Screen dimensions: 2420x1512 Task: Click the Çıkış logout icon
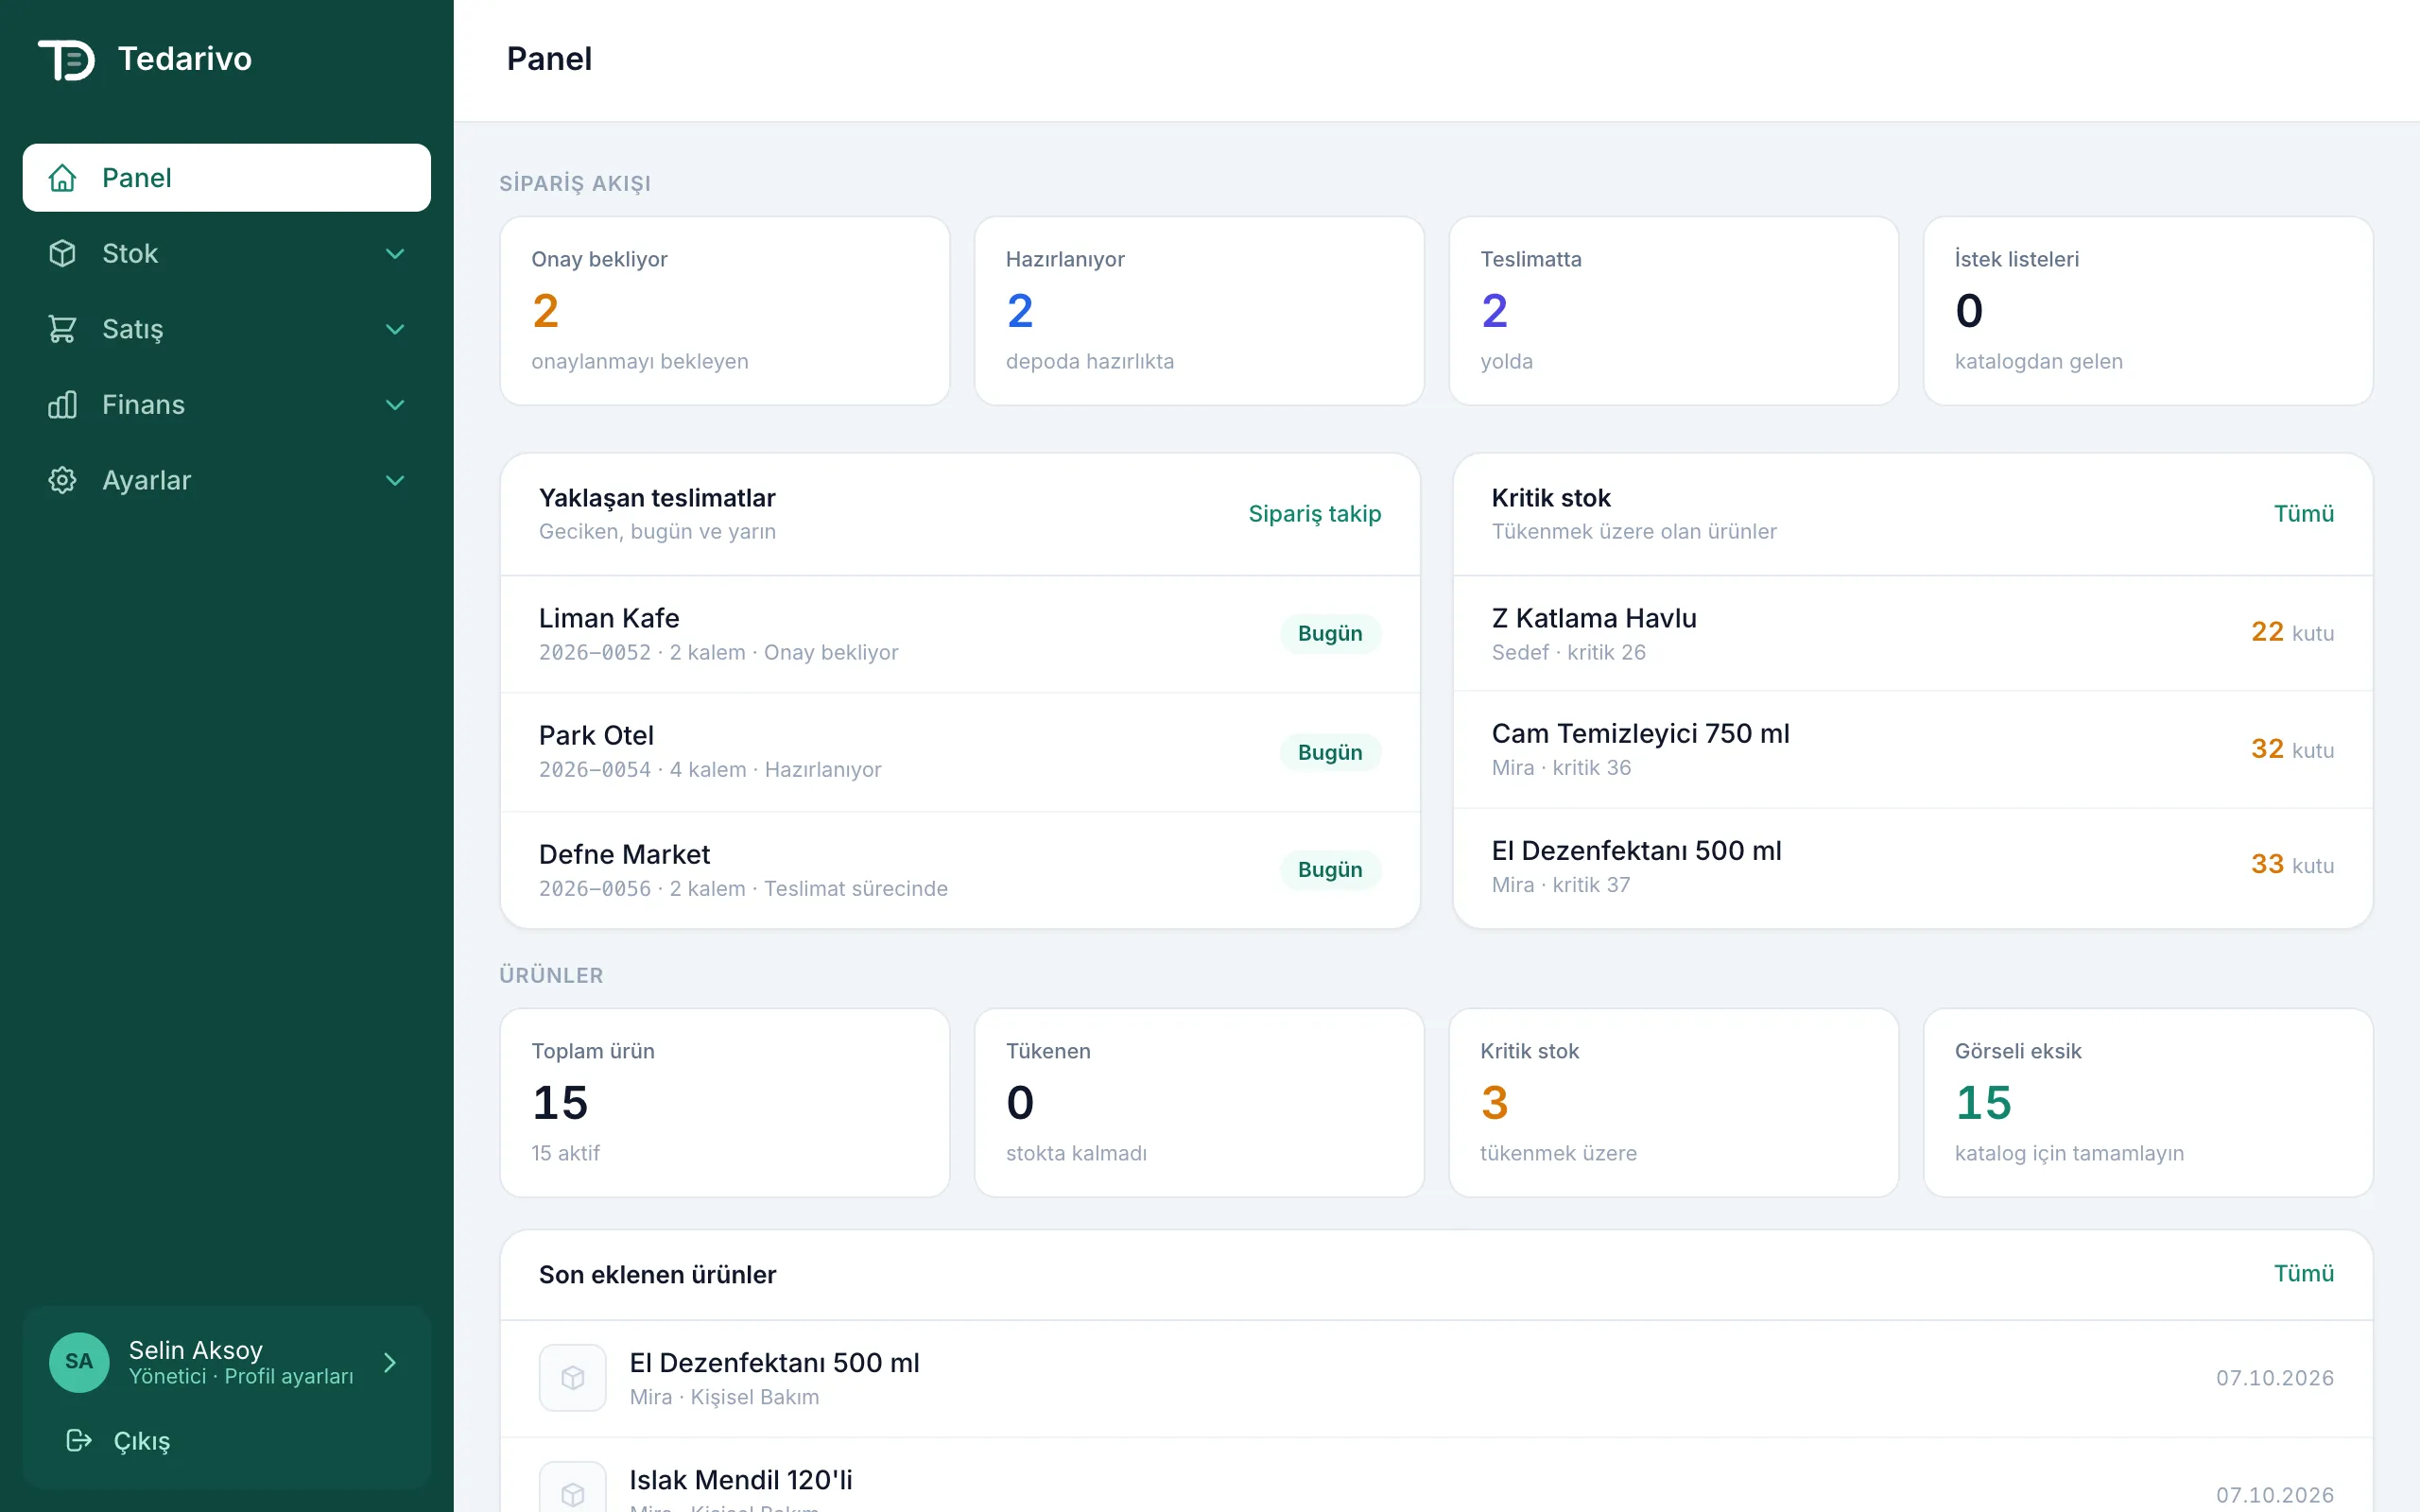click(79, 1440)
